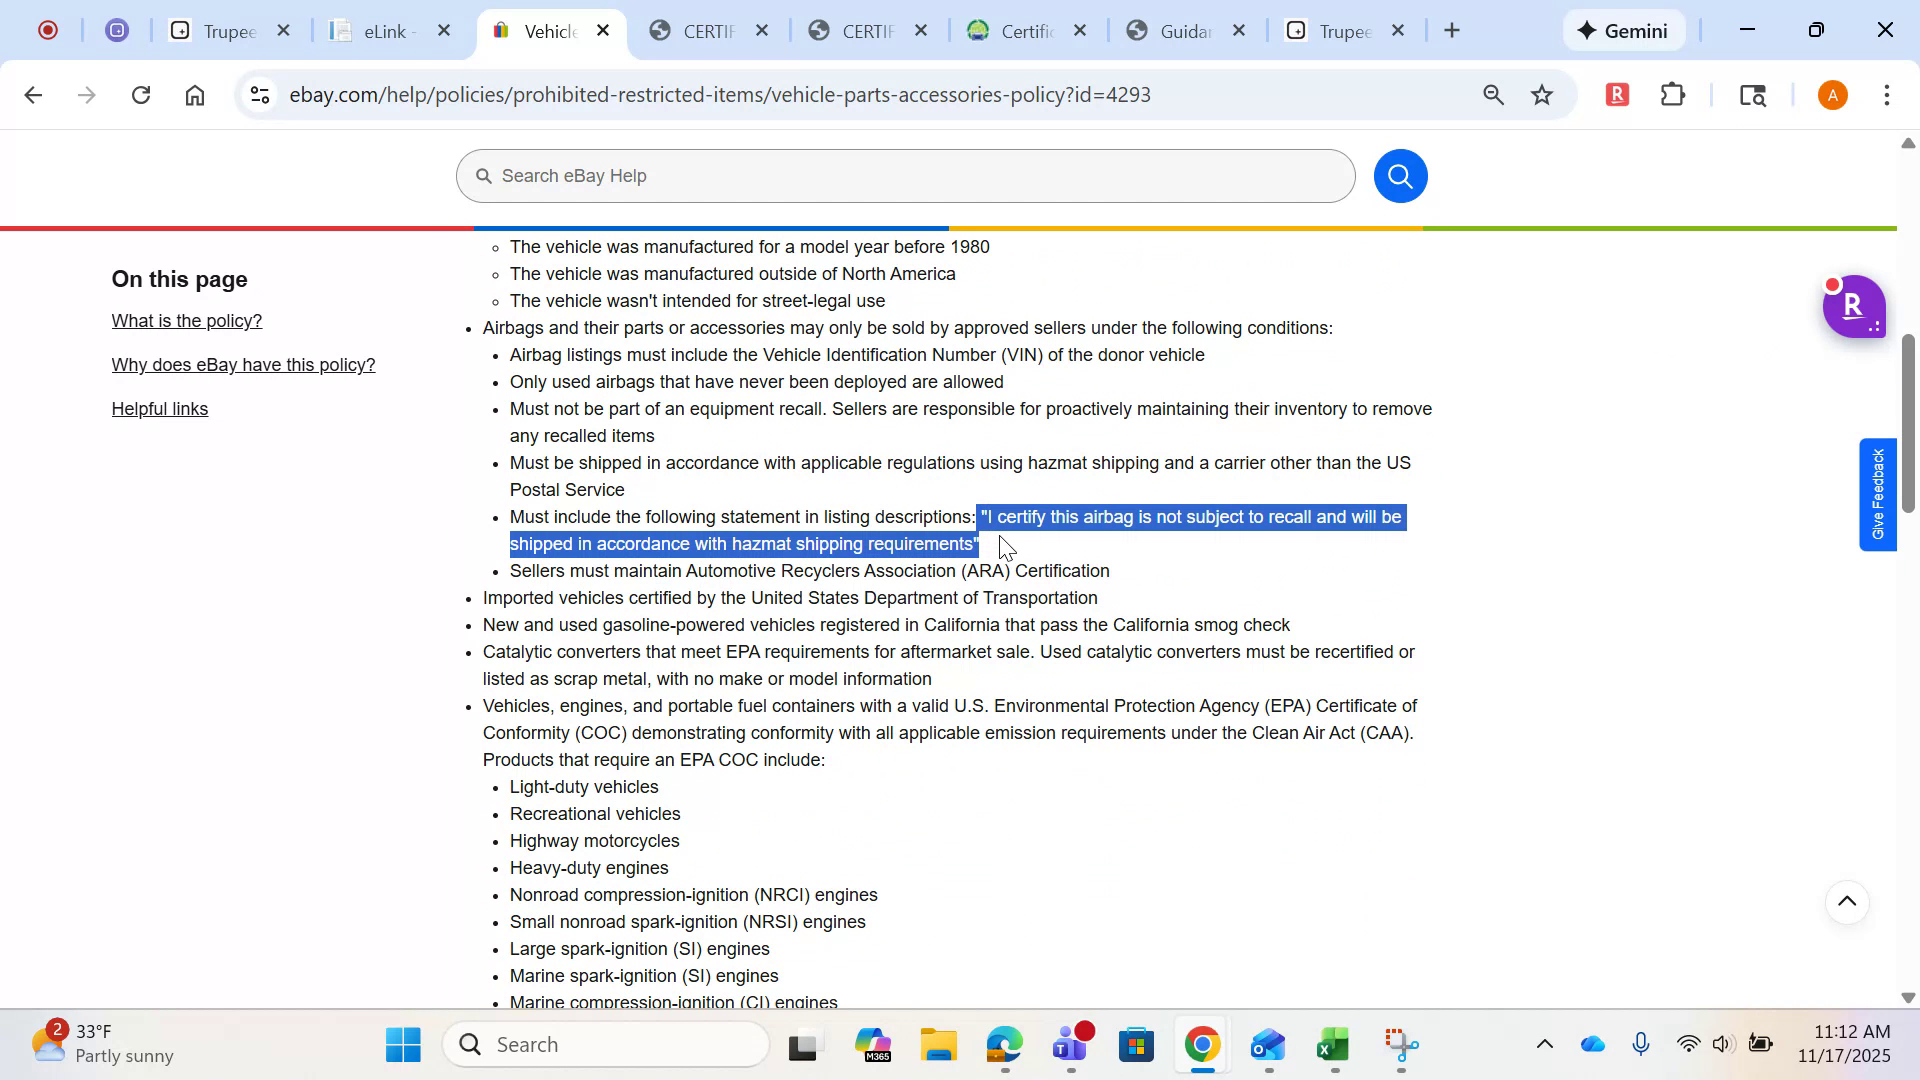Click the scroll-to-top arrow button
This screenshot has width=1920, height=1080.
click(x=1848, y=902)
